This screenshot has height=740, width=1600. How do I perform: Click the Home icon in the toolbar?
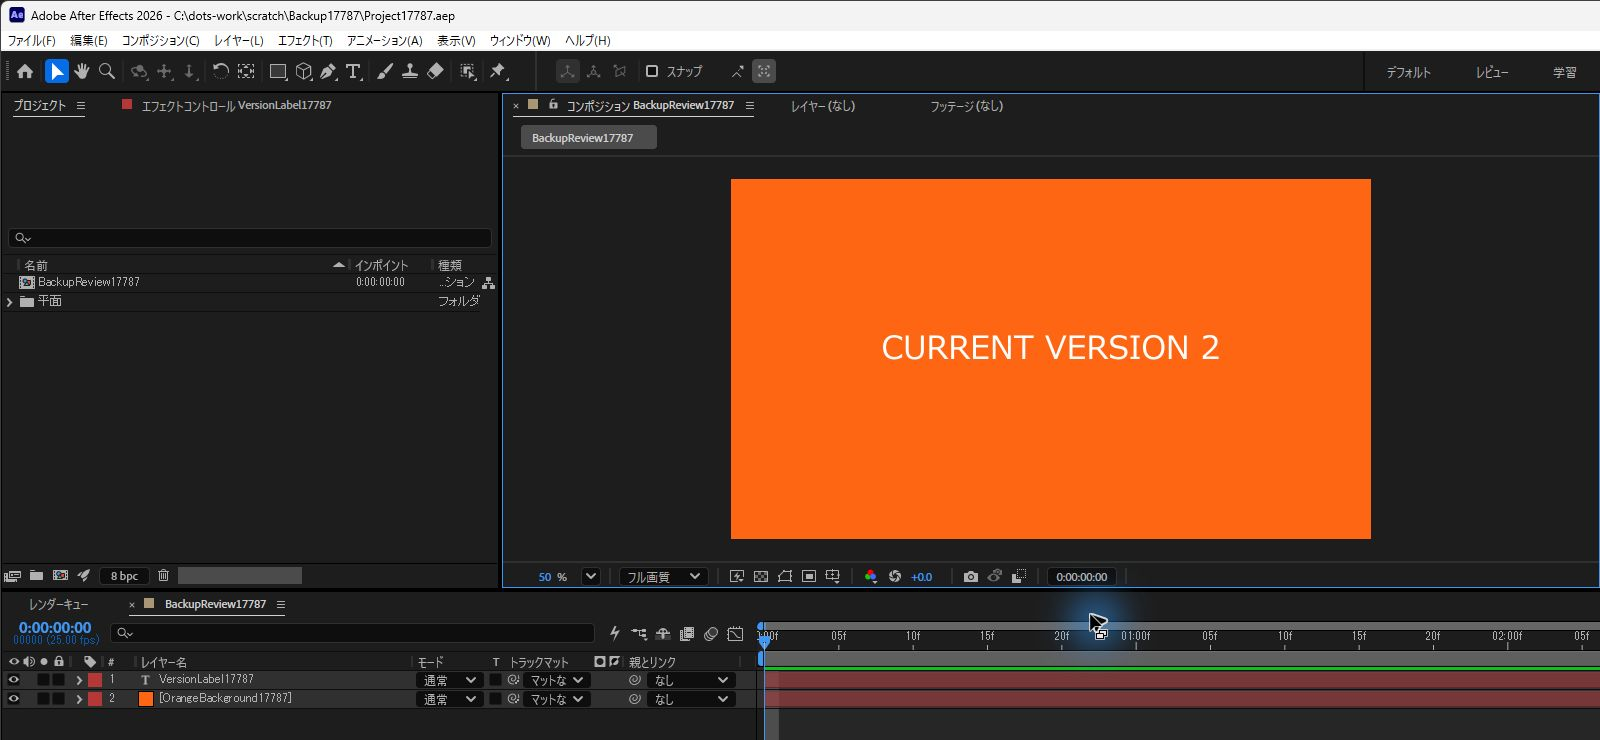click(25, 71)
